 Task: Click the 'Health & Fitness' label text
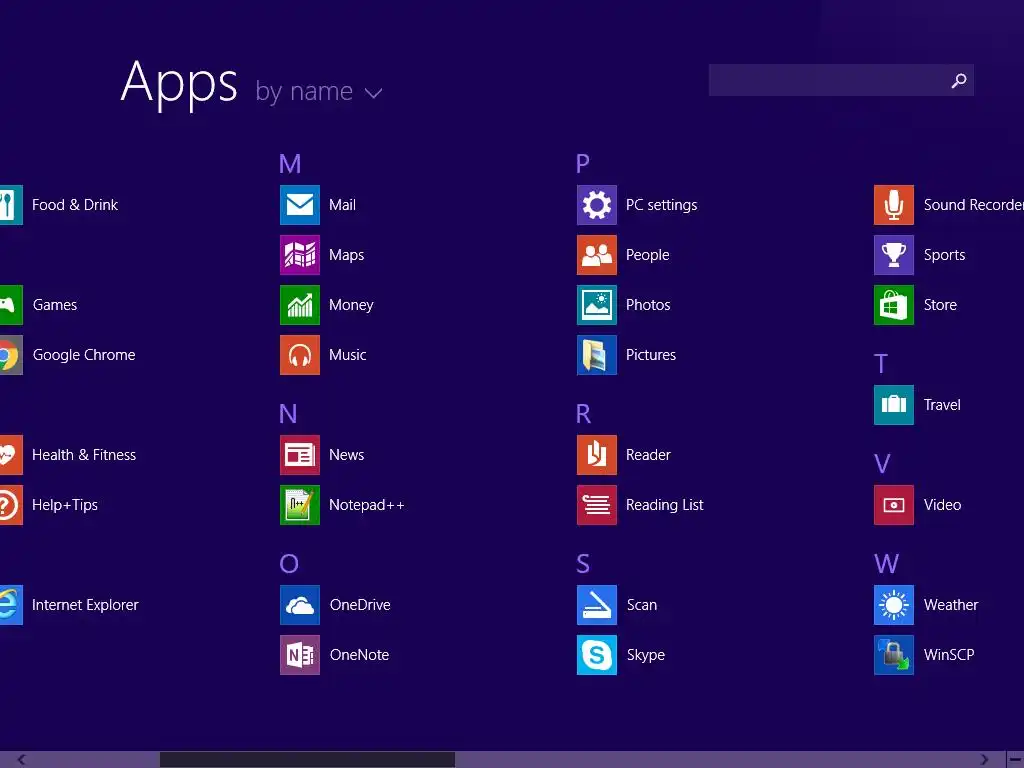84,455
